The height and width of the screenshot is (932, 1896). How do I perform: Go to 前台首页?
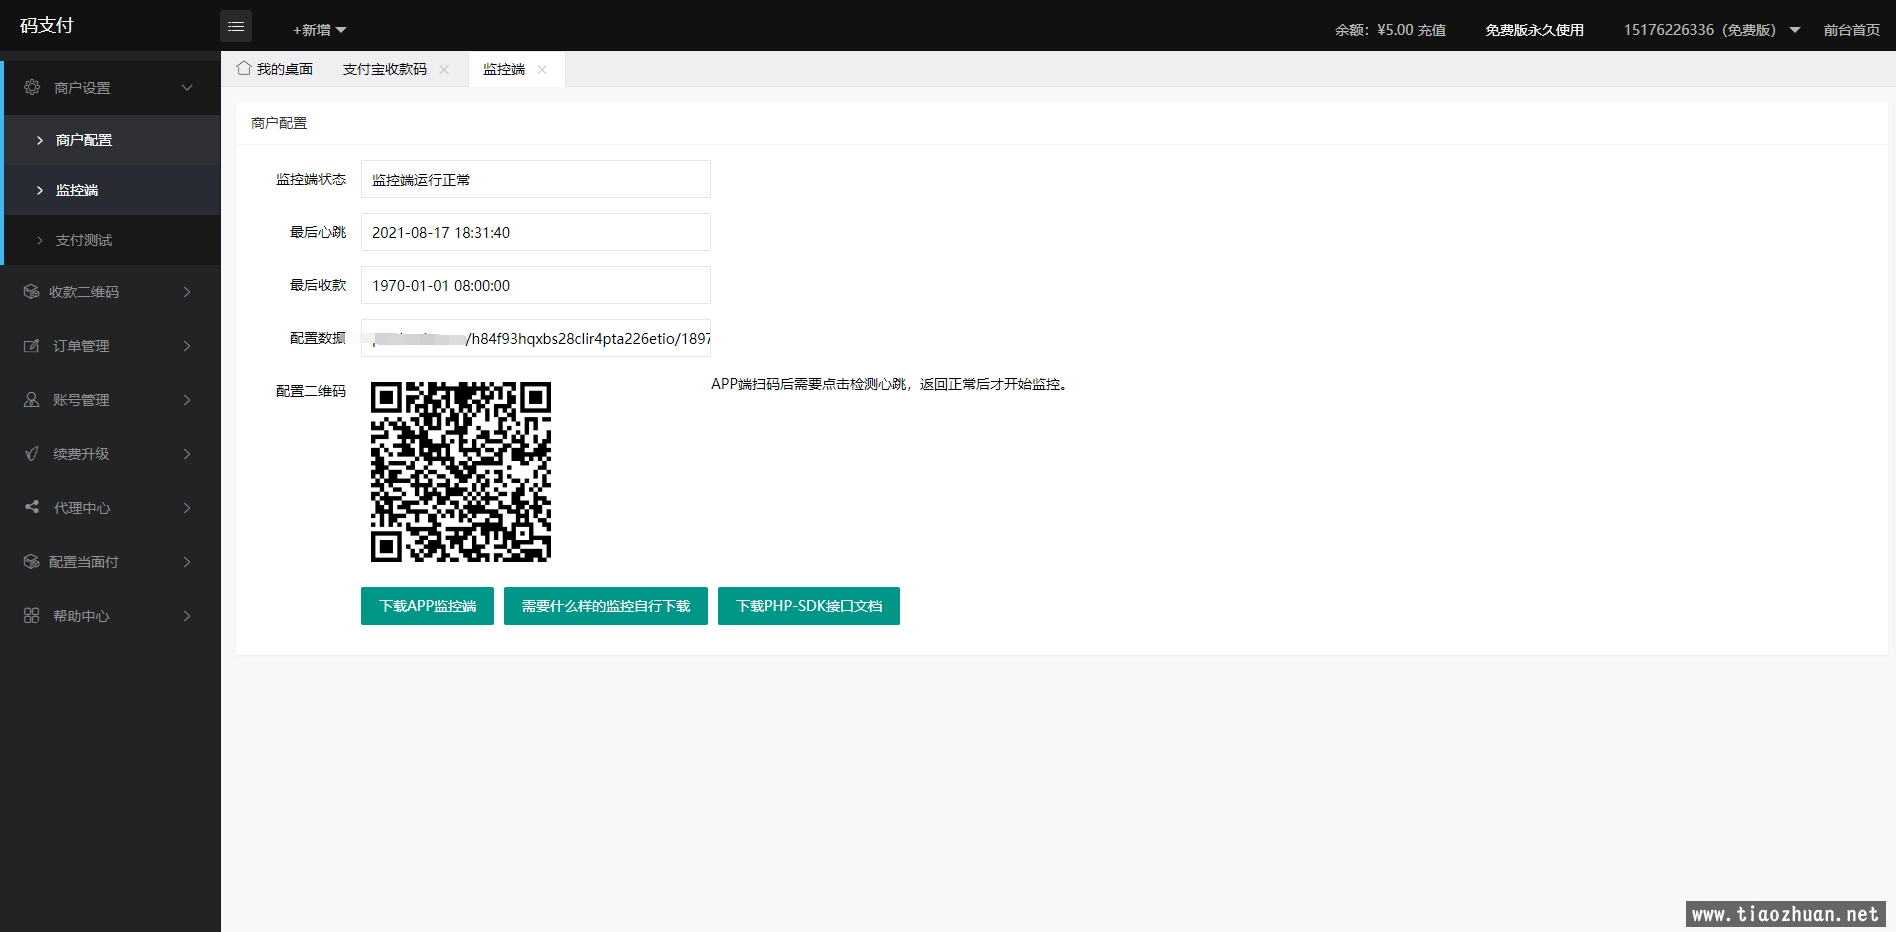pyautogui.click(x=1851, y=30)
